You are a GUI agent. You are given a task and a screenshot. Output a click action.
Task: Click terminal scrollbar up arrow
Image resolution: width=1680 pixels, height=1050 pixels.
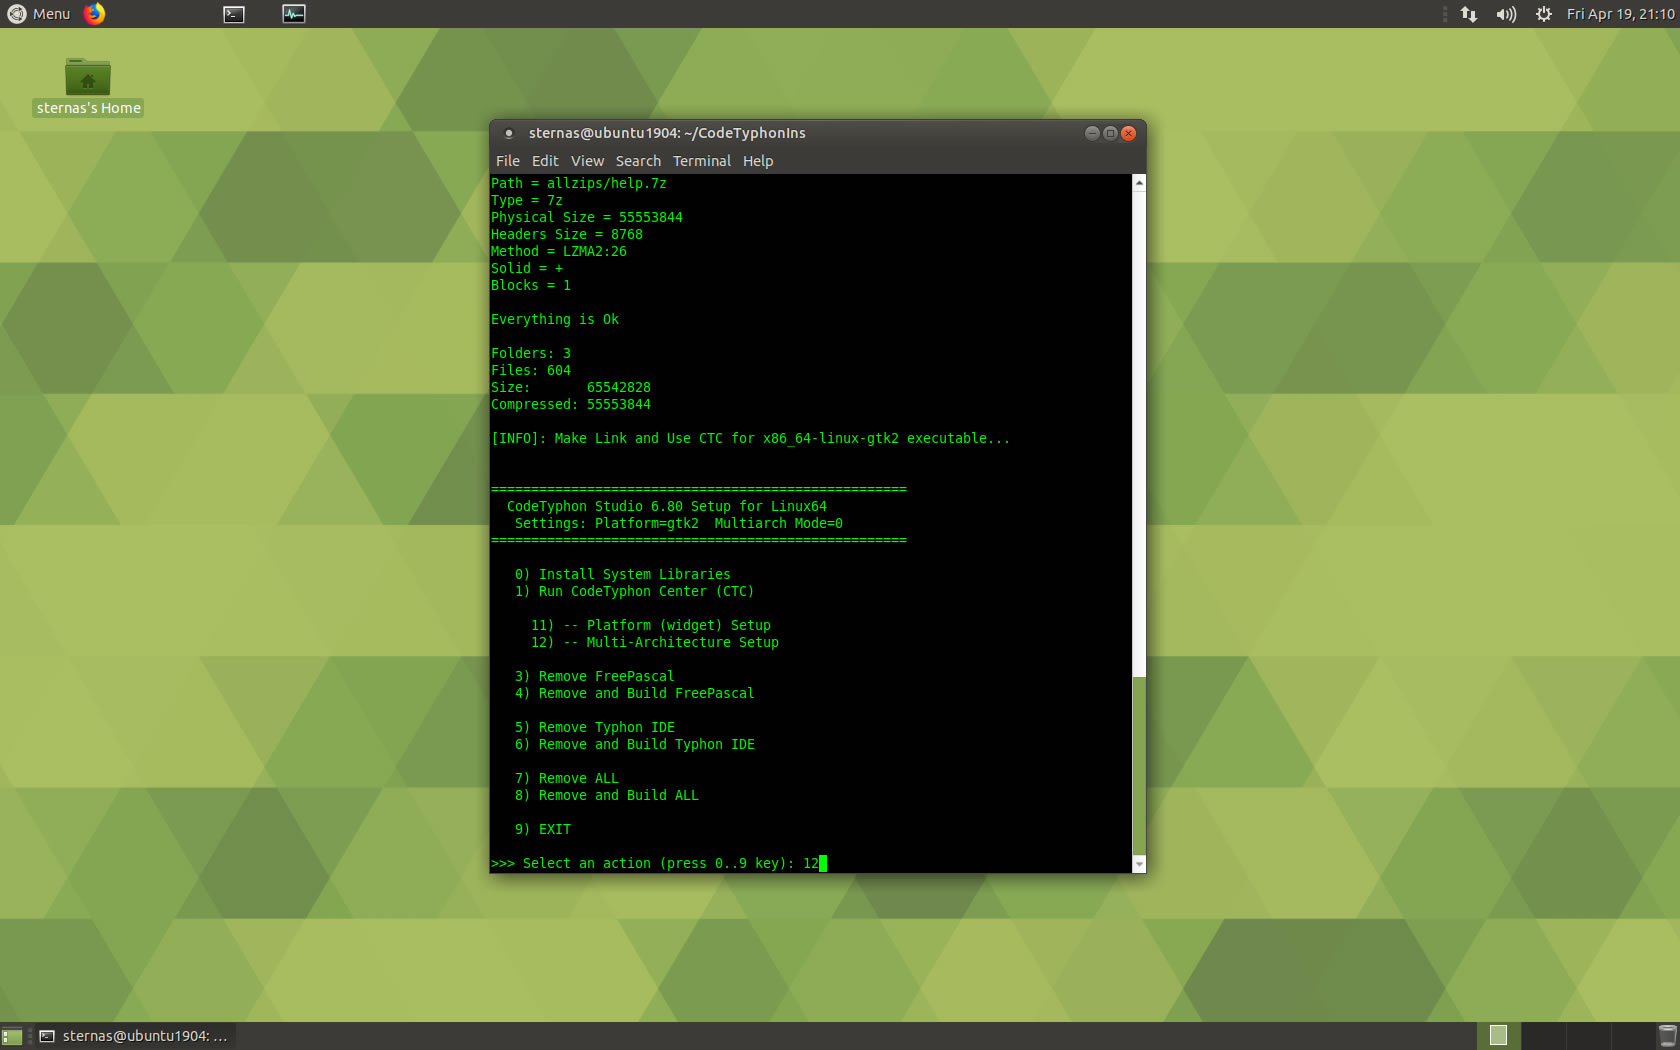[x=1139, y=183]
